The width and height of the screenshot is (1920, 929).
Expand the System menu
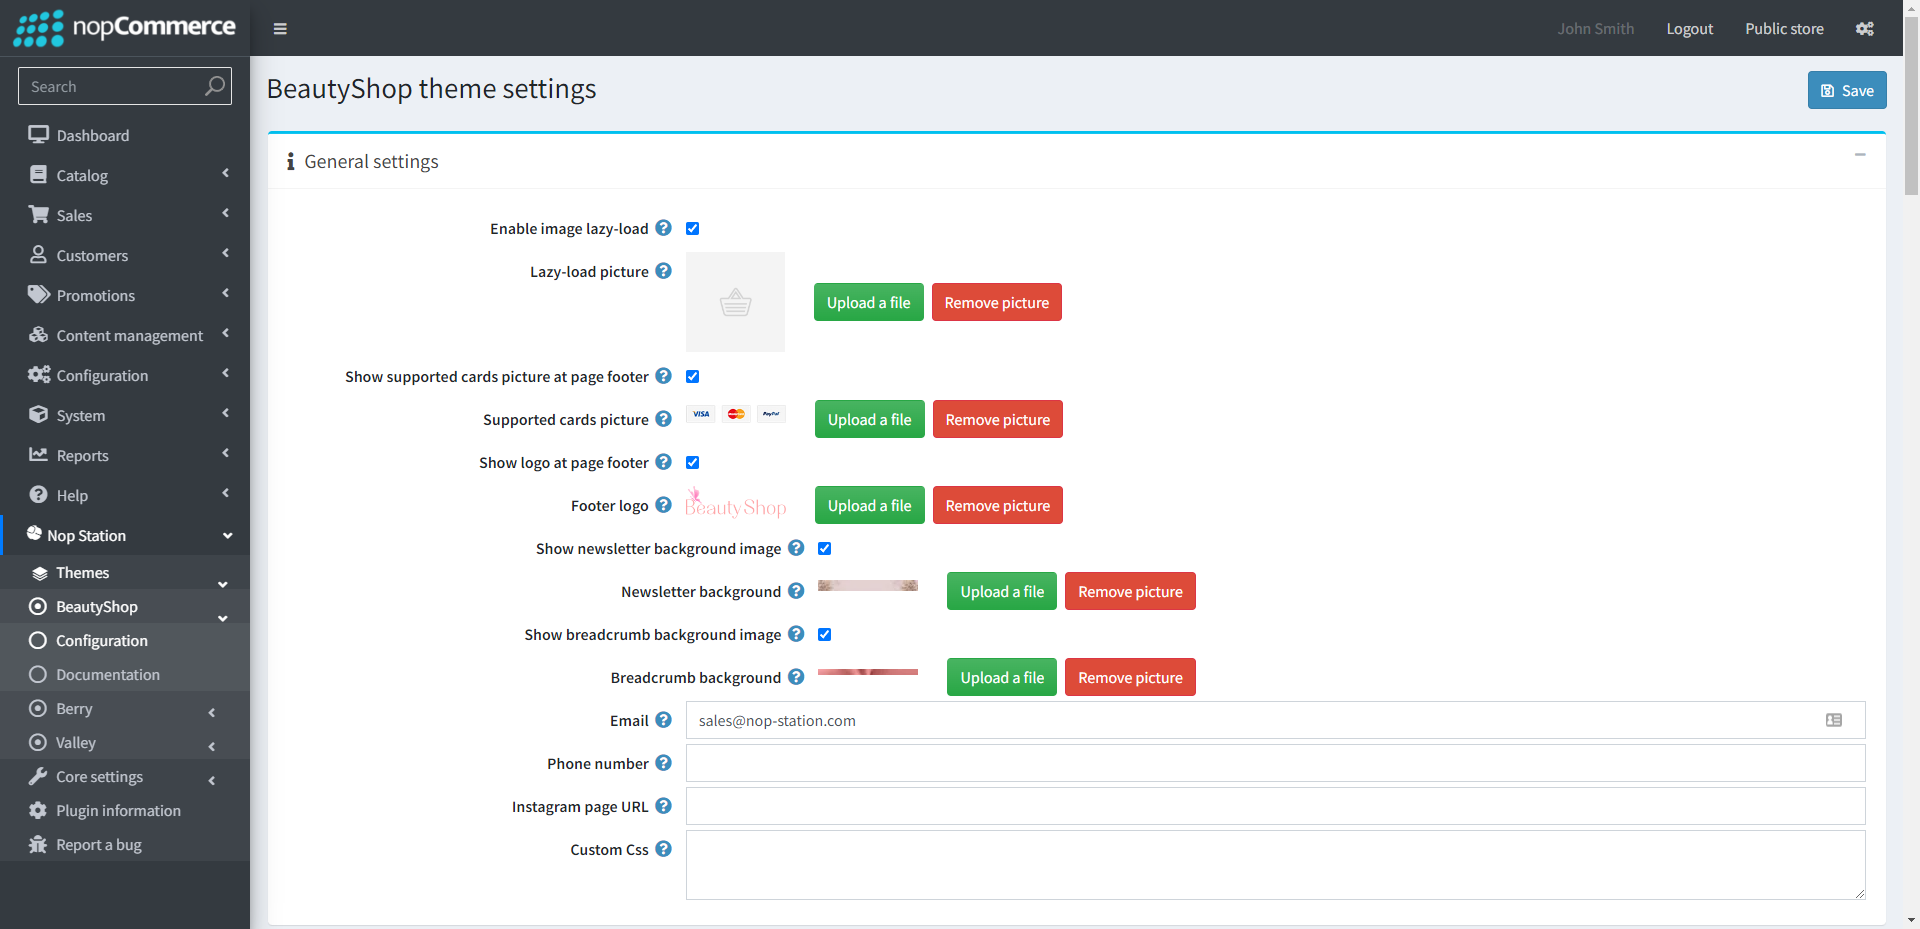[x=125, y=415]
